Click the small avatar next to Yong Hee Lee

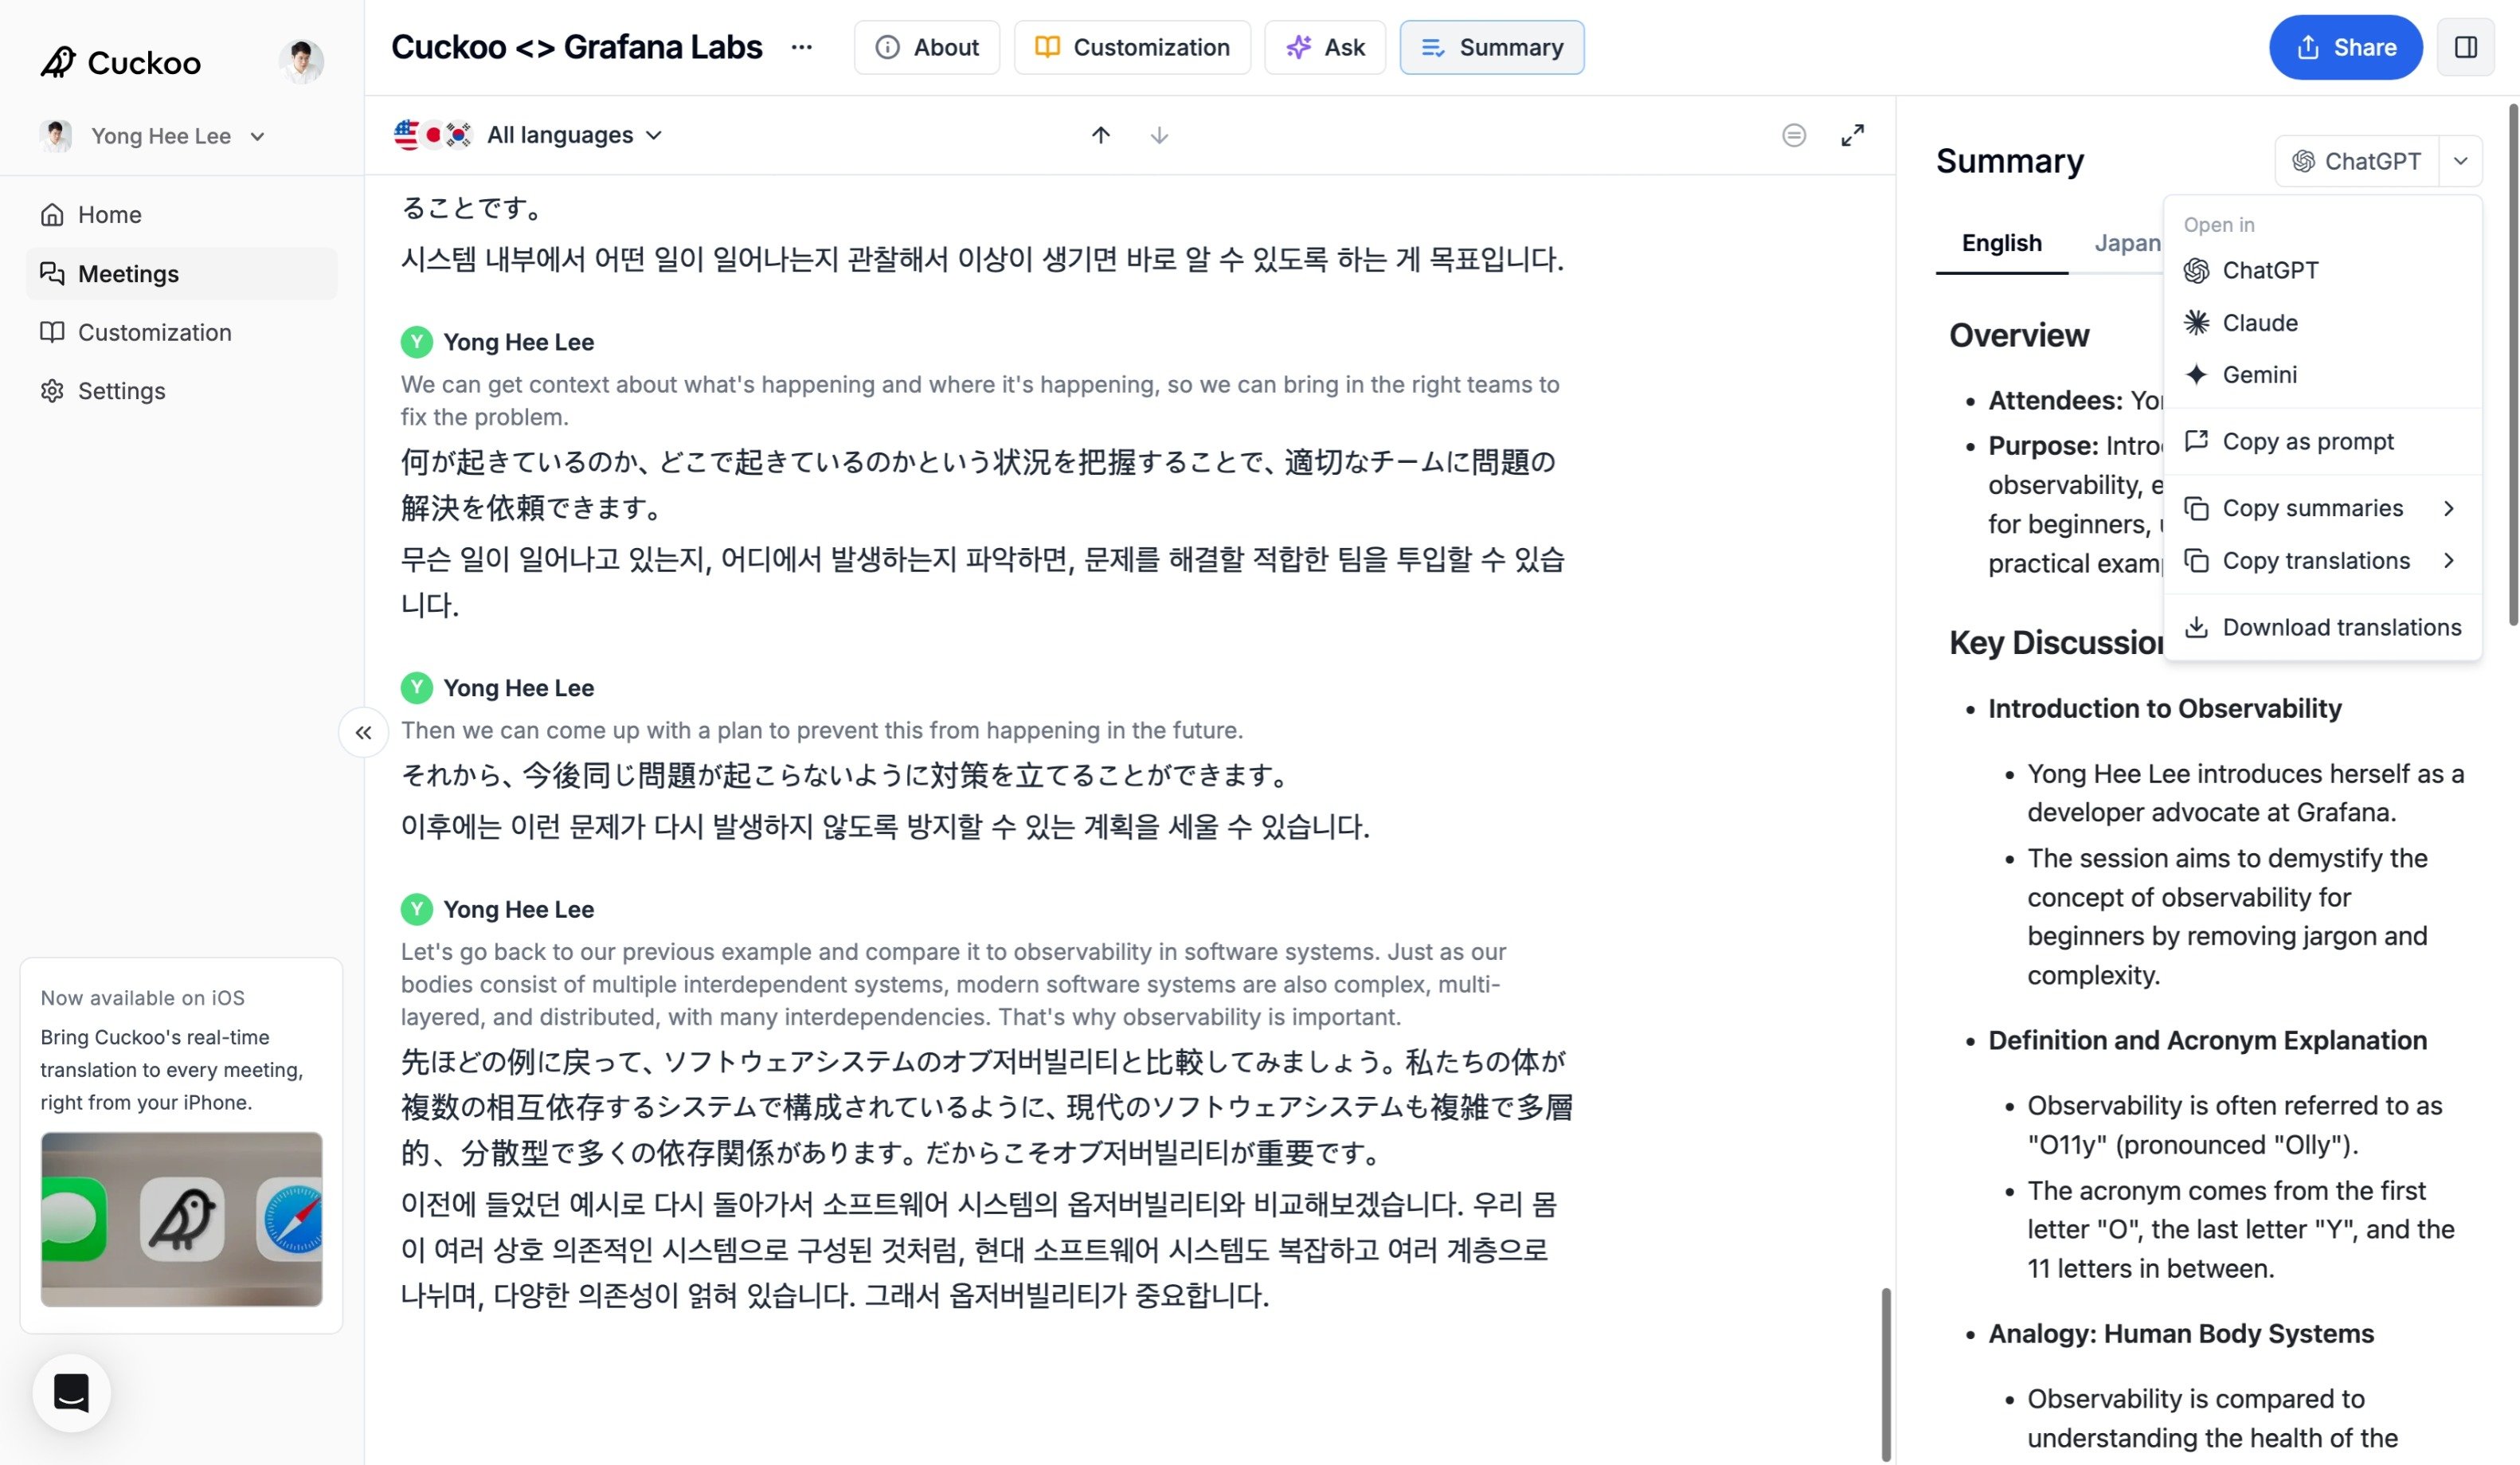coord(56,136)
